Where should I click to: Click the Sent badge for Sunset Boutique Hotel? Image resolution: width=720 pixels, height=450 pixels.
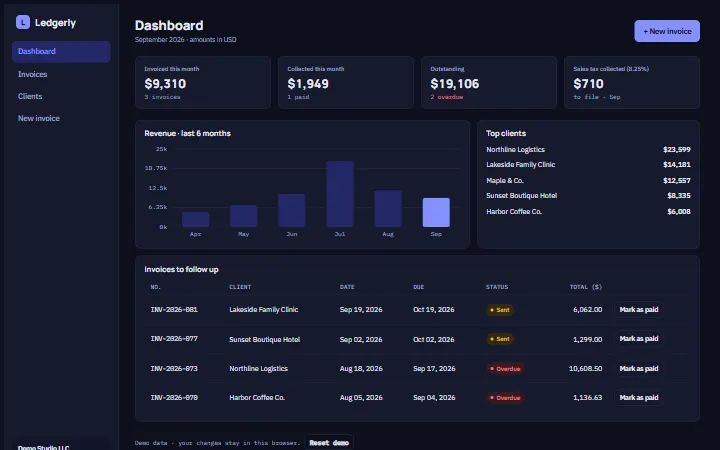tap(500, 339)
